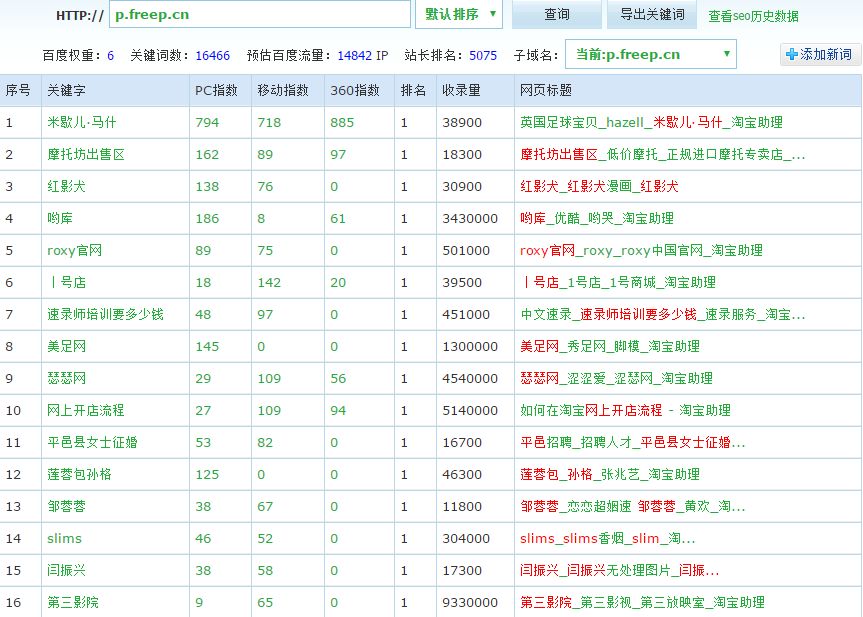Screen dimensions: 863x617
Task: Open keyword link 网上开店流程
Action: (x=85, y=410)
